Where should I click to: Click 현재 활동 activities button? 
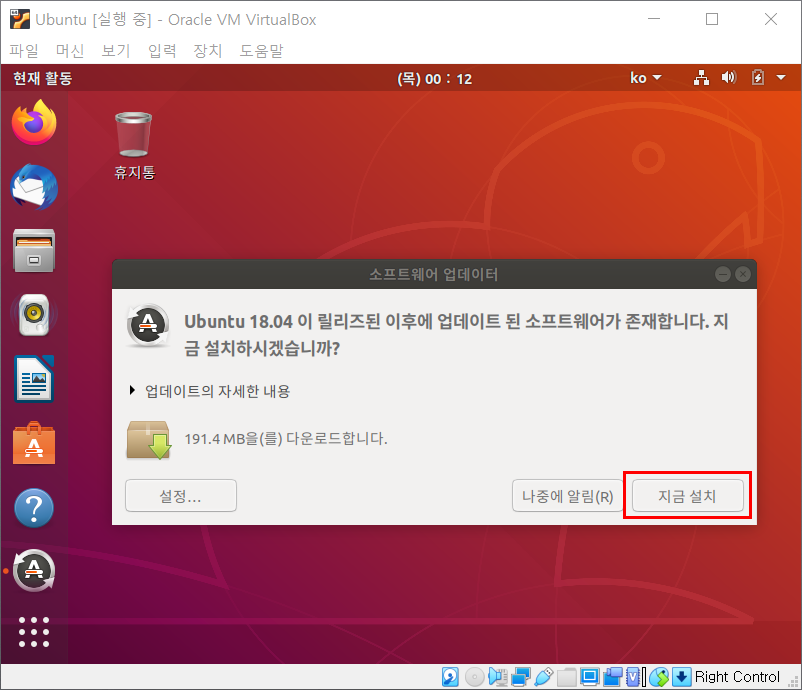pyautogui.click(x=42, y=78)
